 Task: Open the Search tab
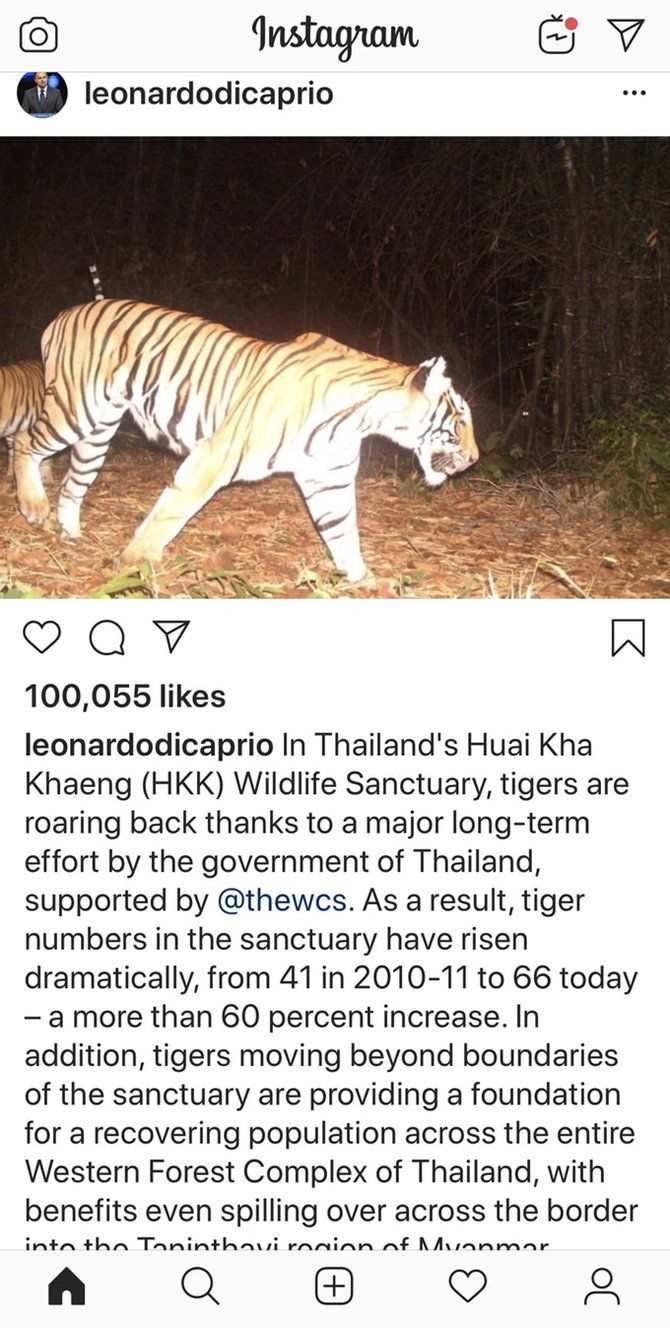[200, 1286]
